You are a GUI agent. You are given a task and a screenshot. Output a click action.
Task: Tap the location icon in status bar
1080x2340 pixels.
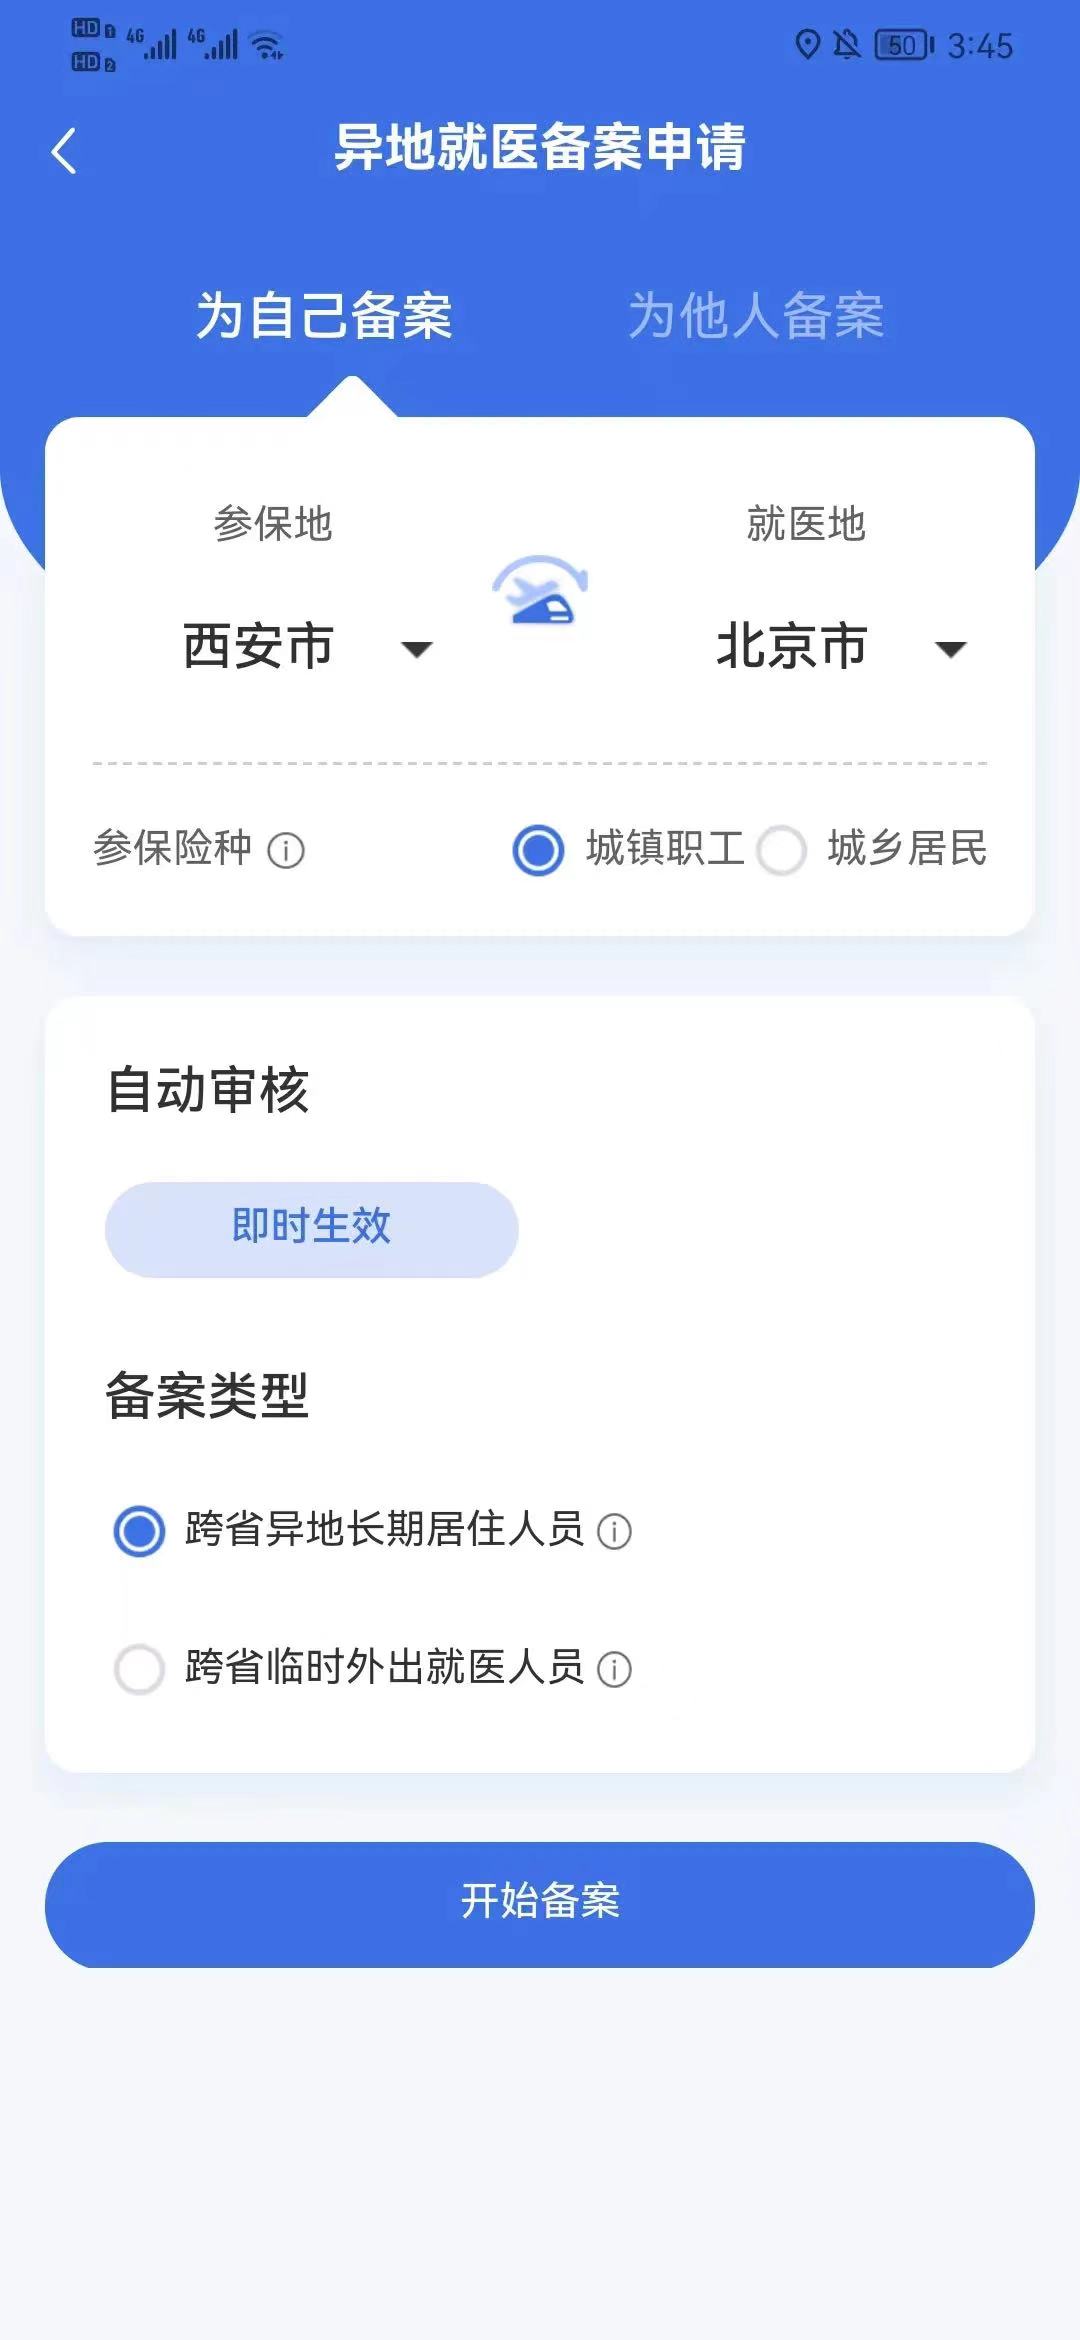(807, 45)
